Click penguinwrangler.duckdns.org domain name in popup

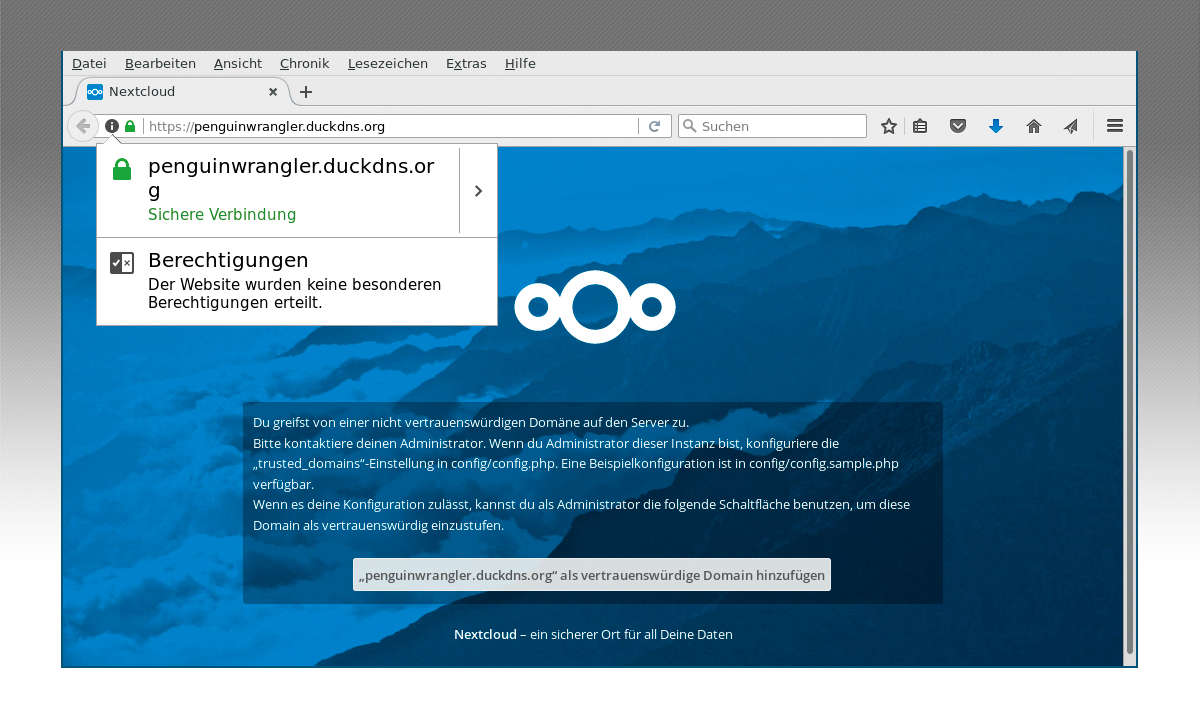(291, 178)
